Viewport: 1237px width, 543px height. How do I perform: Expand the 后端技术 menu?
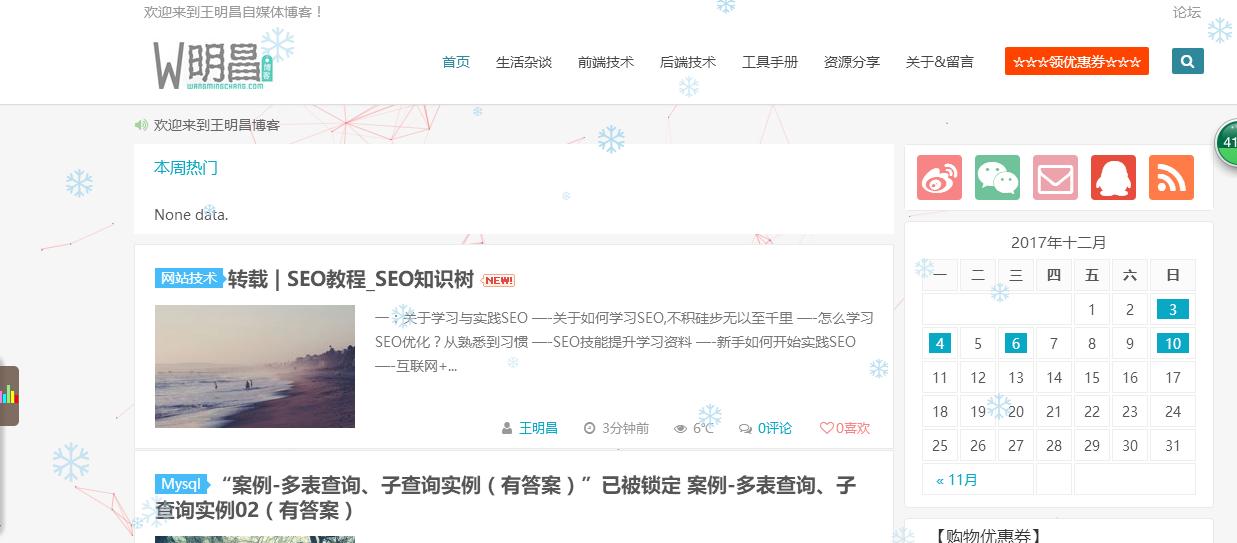tap(688, 62)
